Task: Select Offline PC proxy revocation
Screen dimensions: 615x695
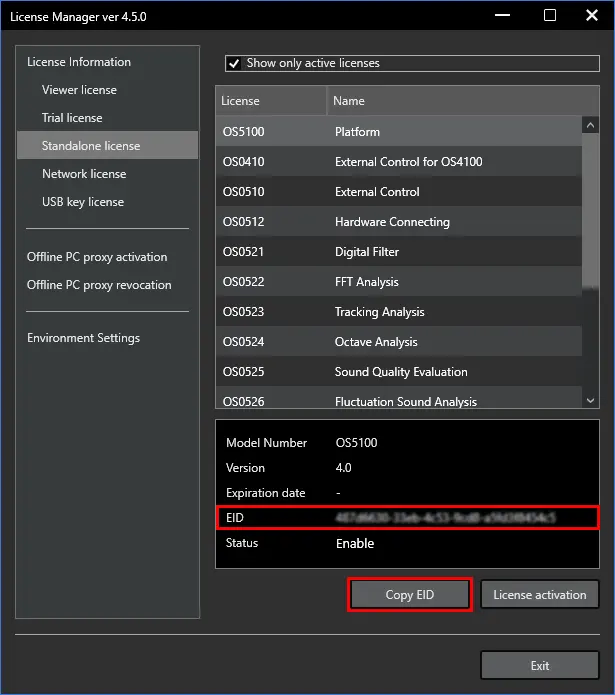Action: point(99,285)
